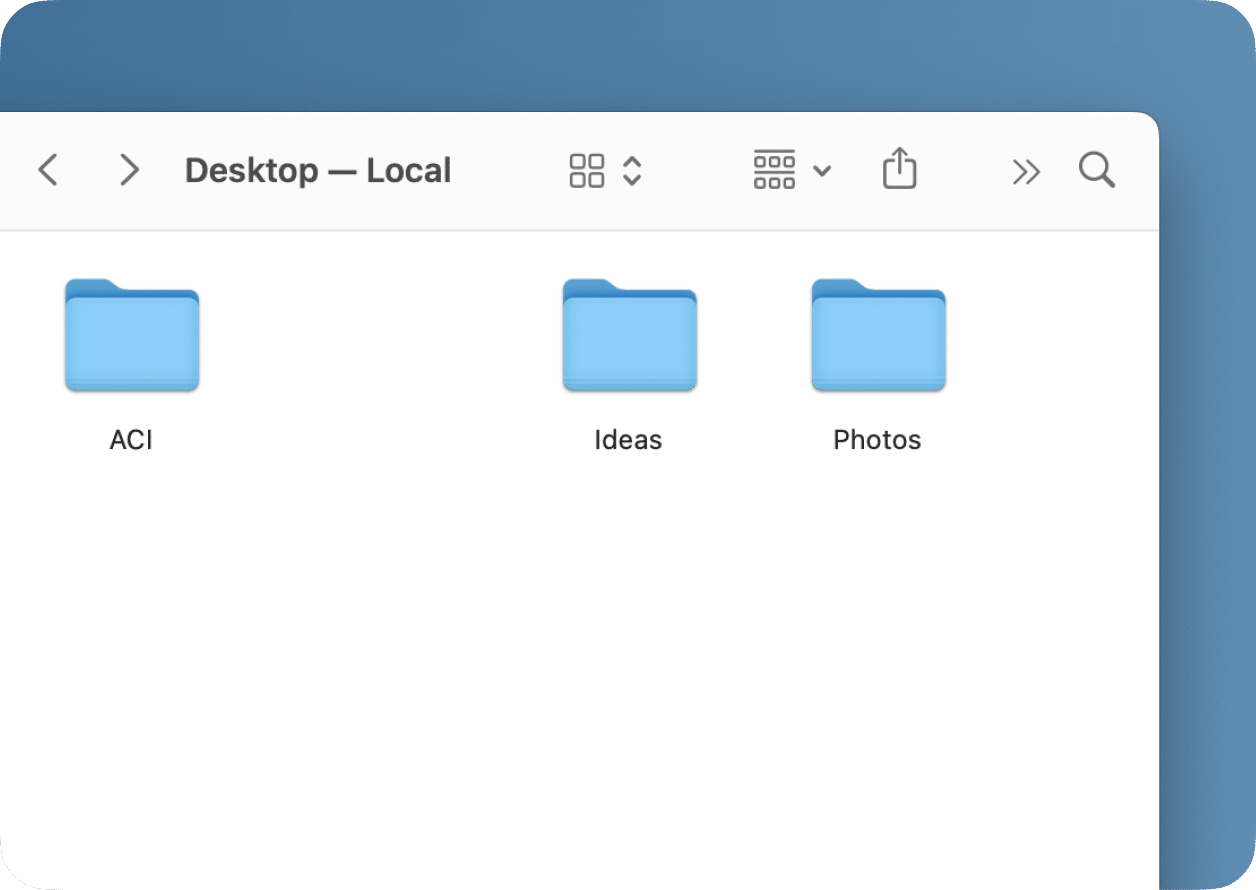Click the Desktop — Local window title

[x=318, y=171]
